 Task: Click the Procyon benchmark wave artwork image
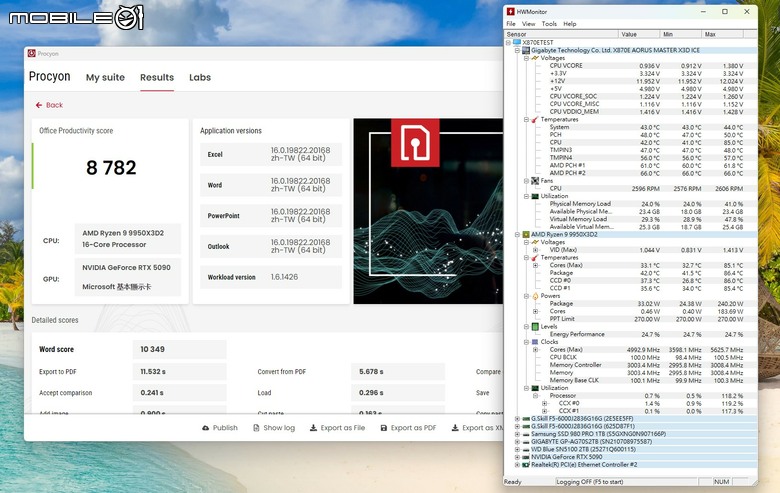pos(428,211)
